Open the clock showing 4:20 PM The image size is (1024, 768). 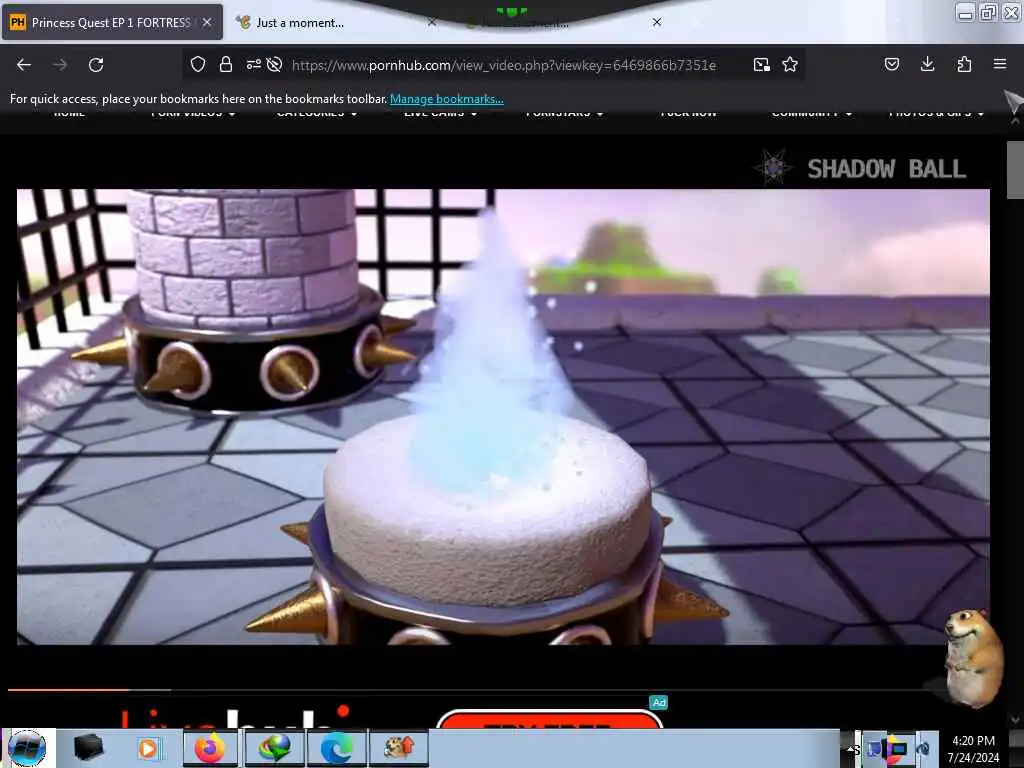tap(973, 749)
